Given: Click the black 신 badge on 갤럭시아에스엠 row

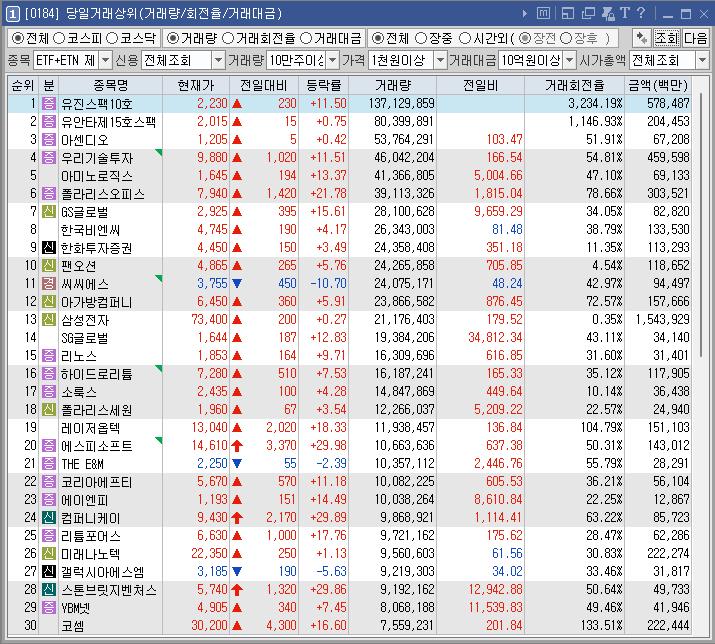Looking at the screenshot, I should tap(49, 571).
